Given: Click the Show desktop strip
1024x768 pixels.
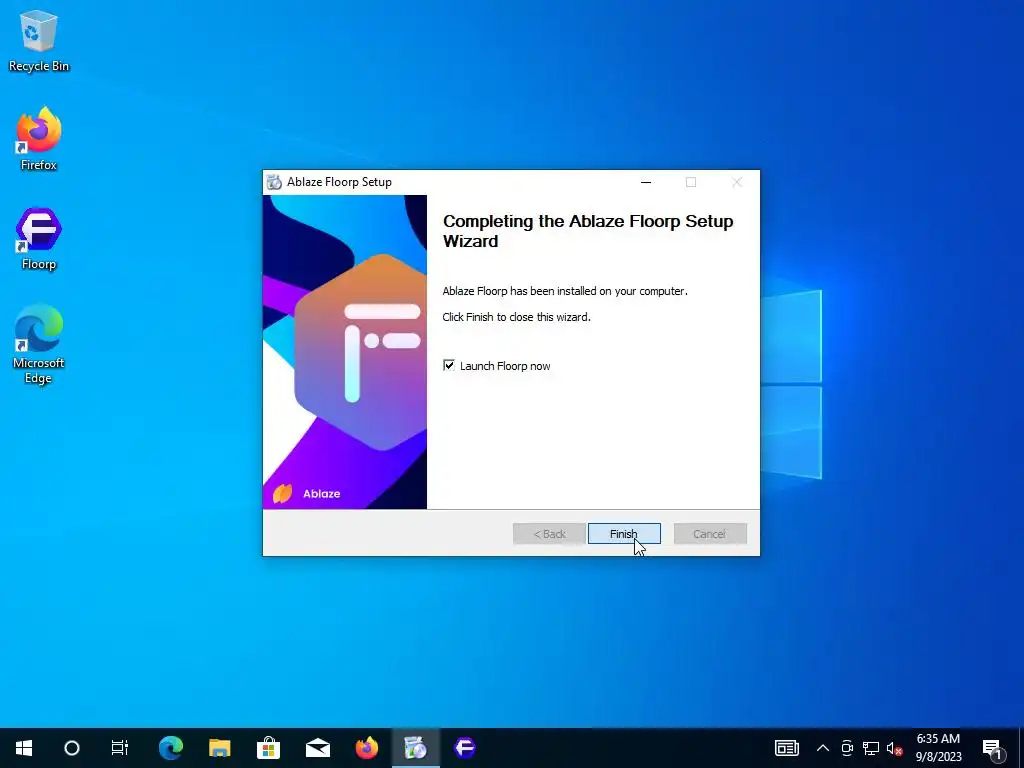Looking at the screenshot, I should click(x=1021, y=748).
